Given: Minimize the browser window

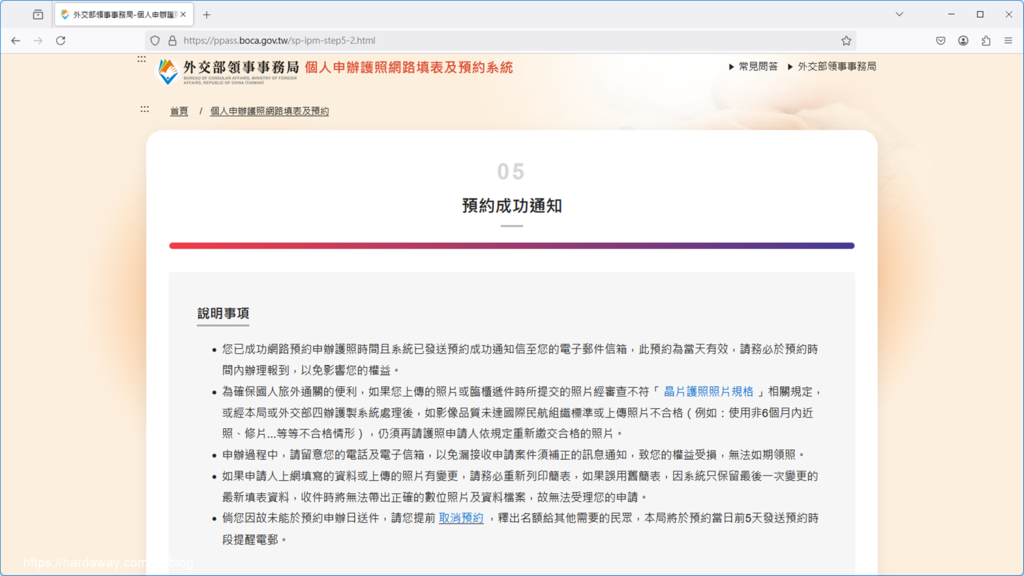Looking at the screenshot, I should [x=952, y=14].
